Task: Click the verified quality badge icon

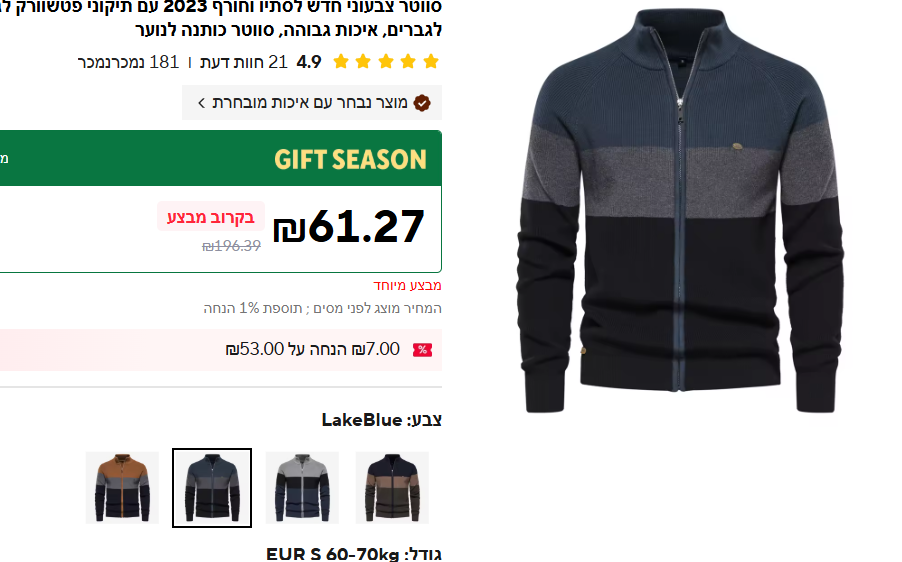Action: pos(422,103)
